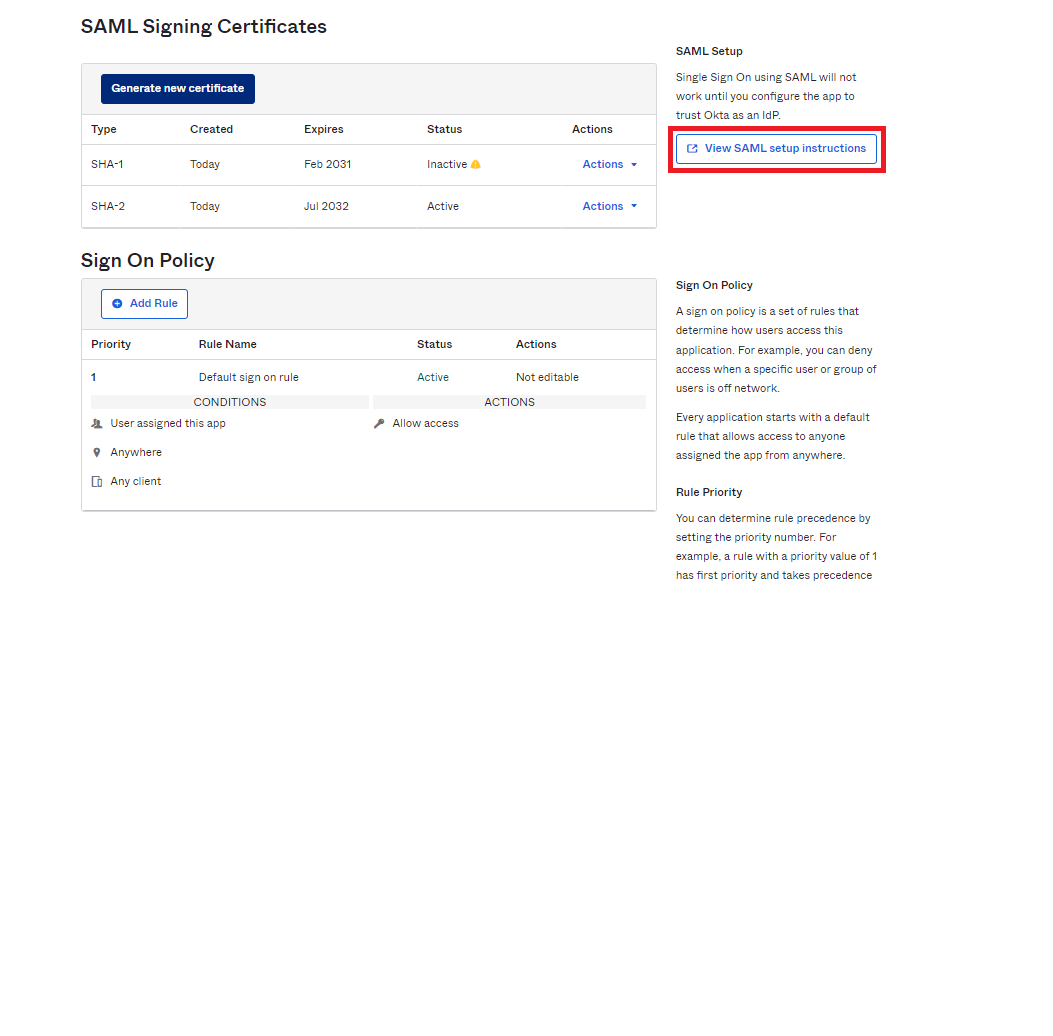Viewport: 1053px width, 1036px height.
Task: Click the Type column header in certificates table
Action: 104,129
